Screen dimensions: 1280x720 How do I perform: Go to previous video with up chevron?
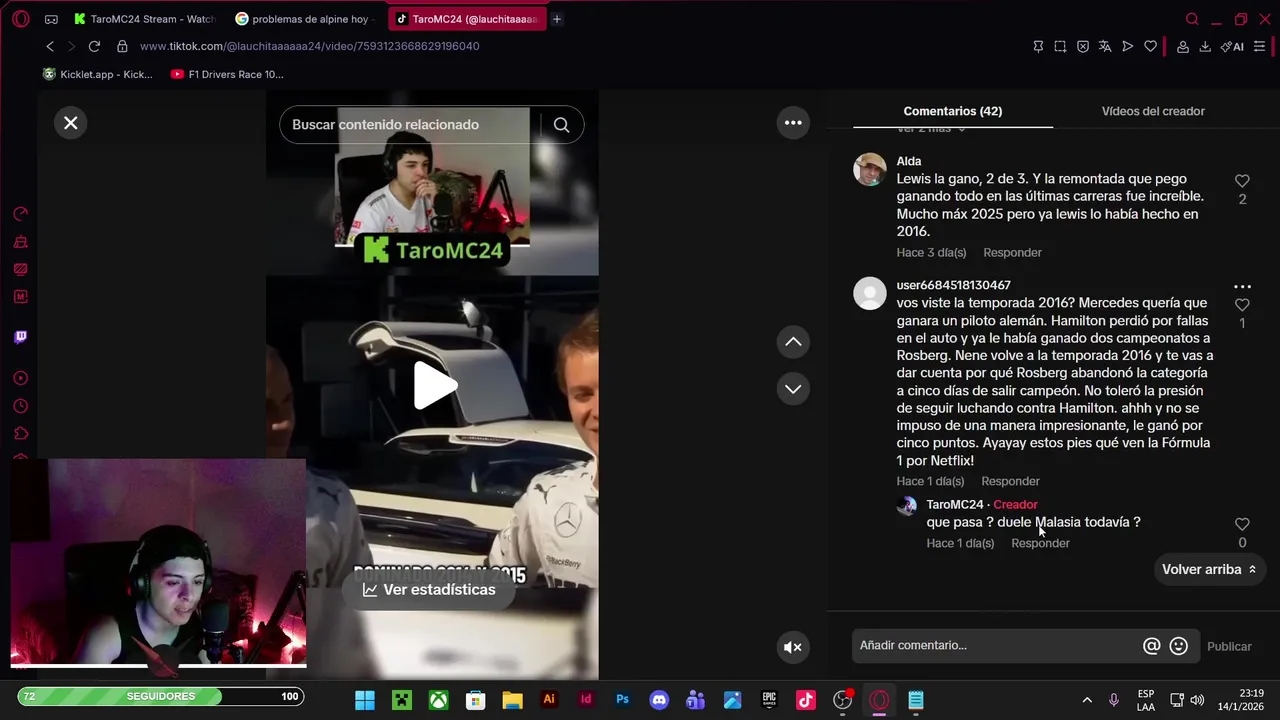[x=793, y=342]
